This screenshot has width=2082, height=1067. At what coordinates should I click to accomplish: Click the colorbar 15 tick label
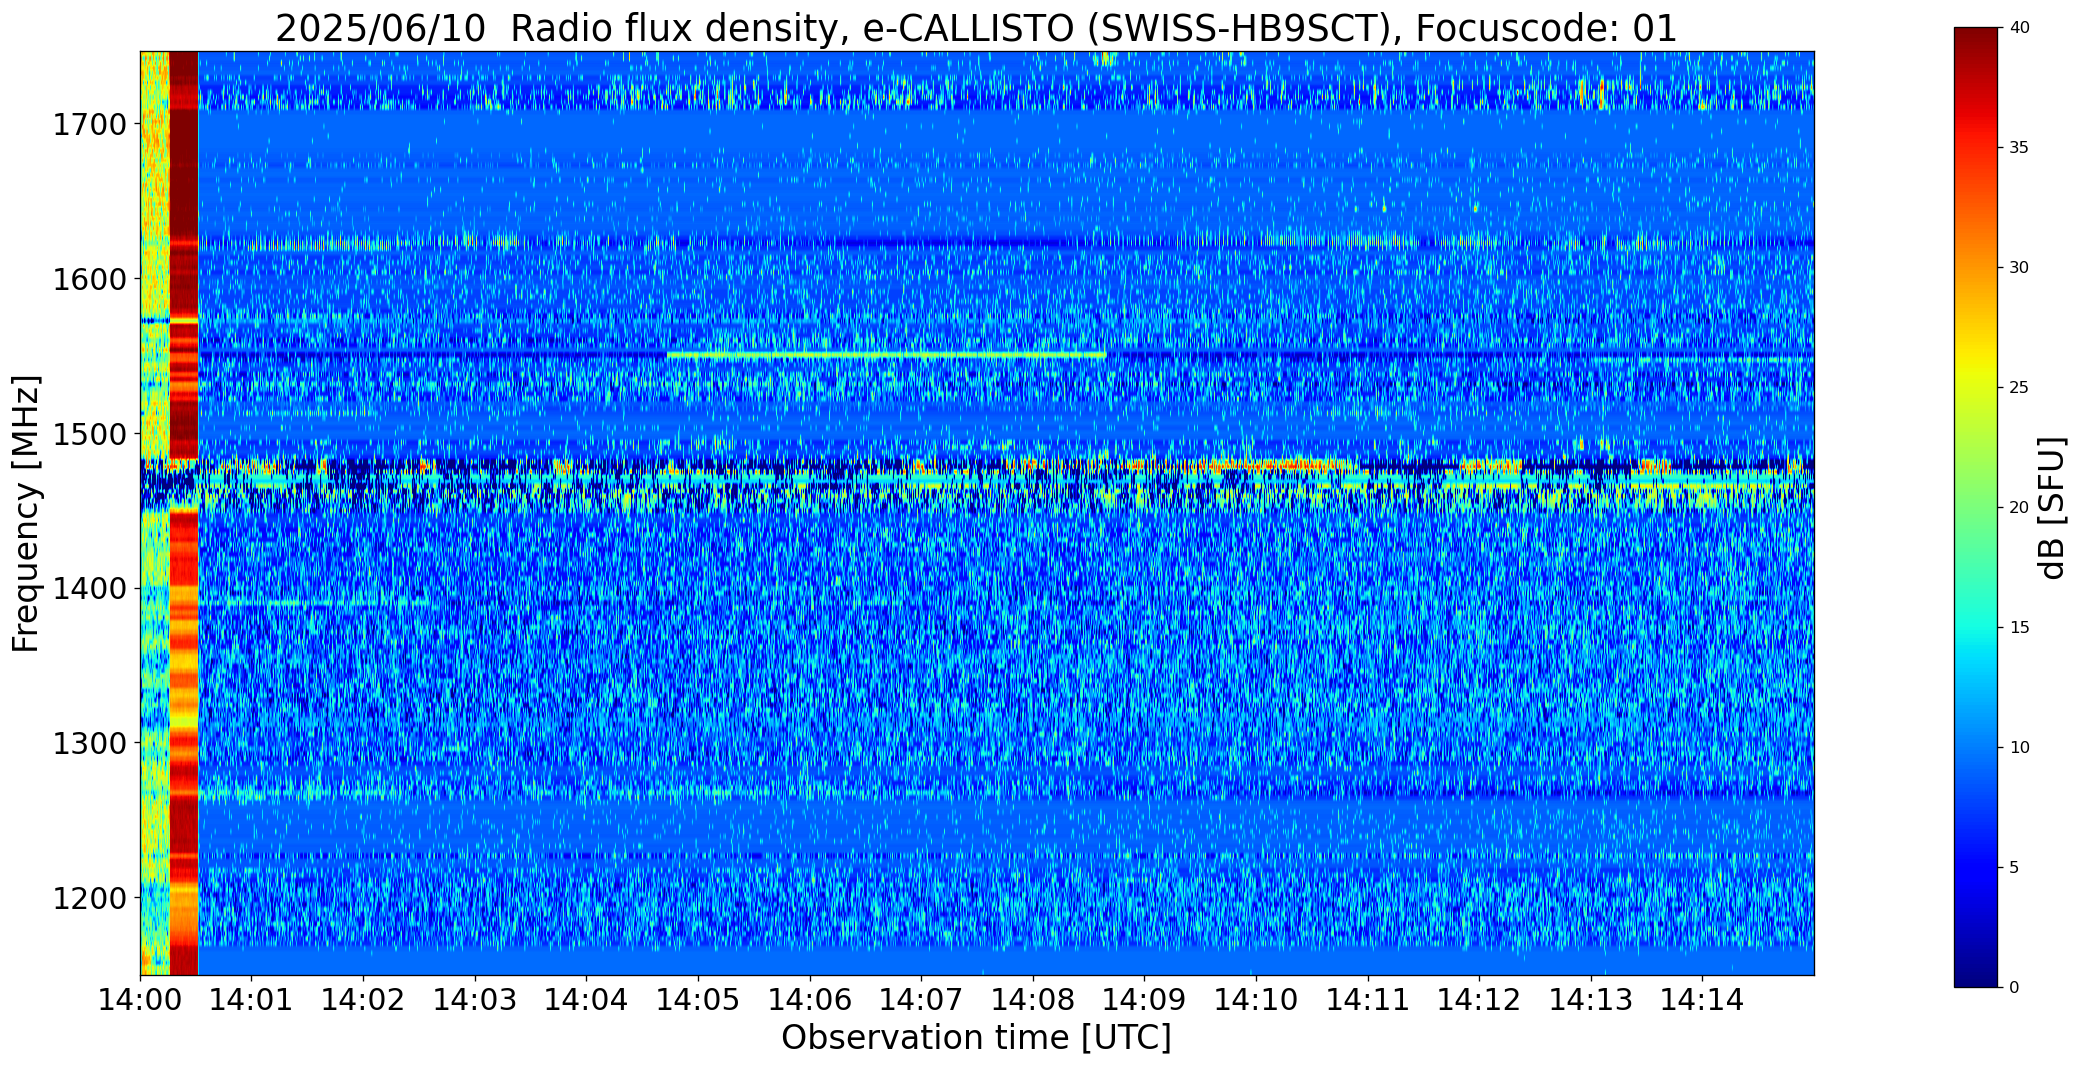[x=2019, y=628]
